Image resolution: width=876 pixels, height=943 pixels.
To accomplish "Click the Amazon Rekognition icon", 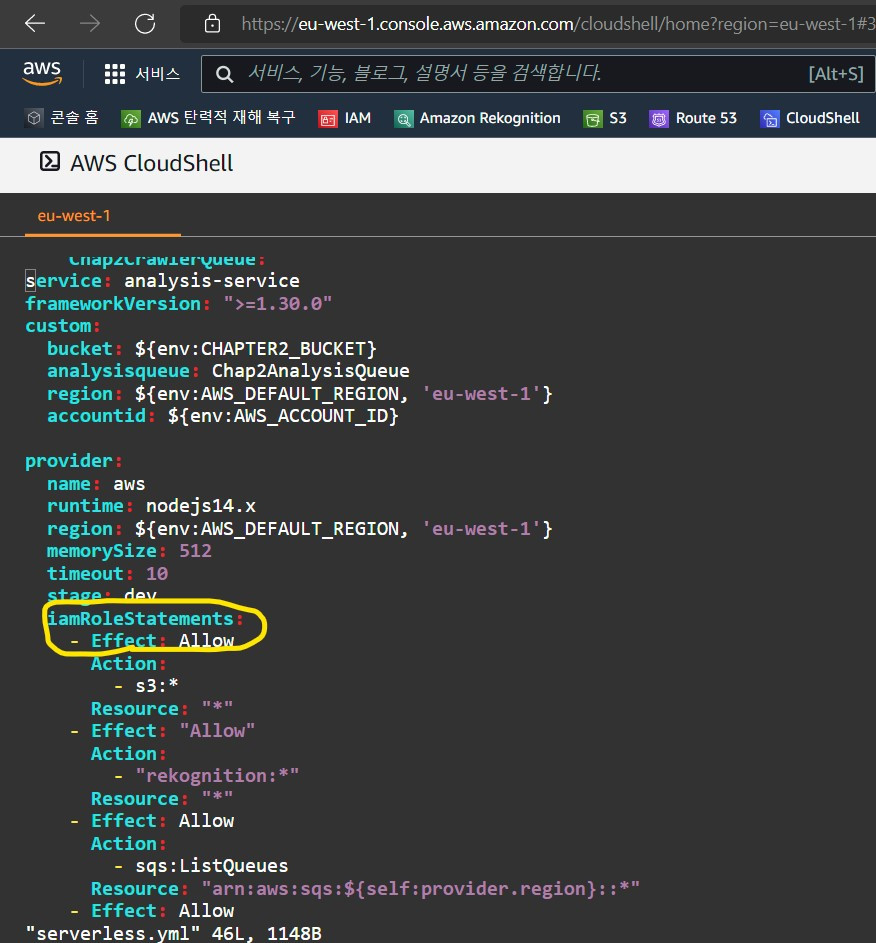I will tap(403, 119).
